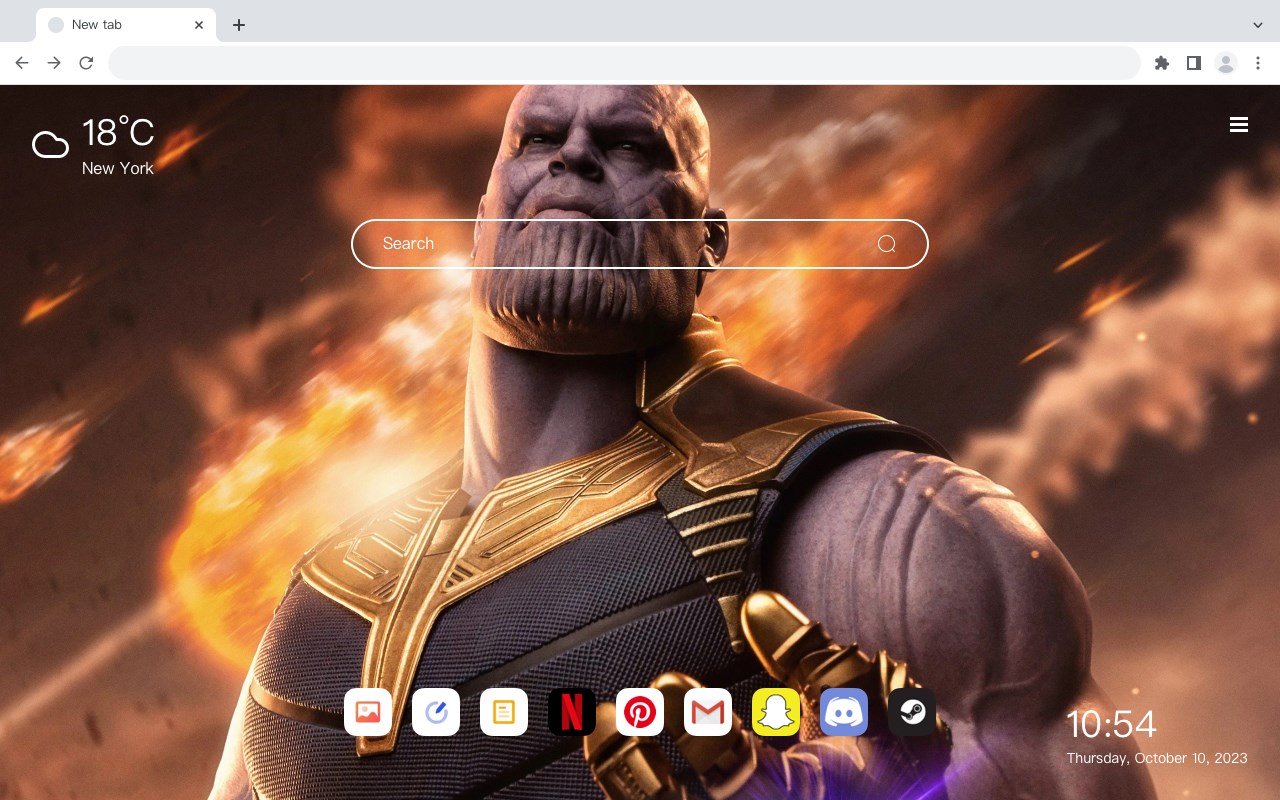Click the 18°C temperature reading
Image resolution: width=1280 pixels, height=800 pixels.
pos(118,133)
